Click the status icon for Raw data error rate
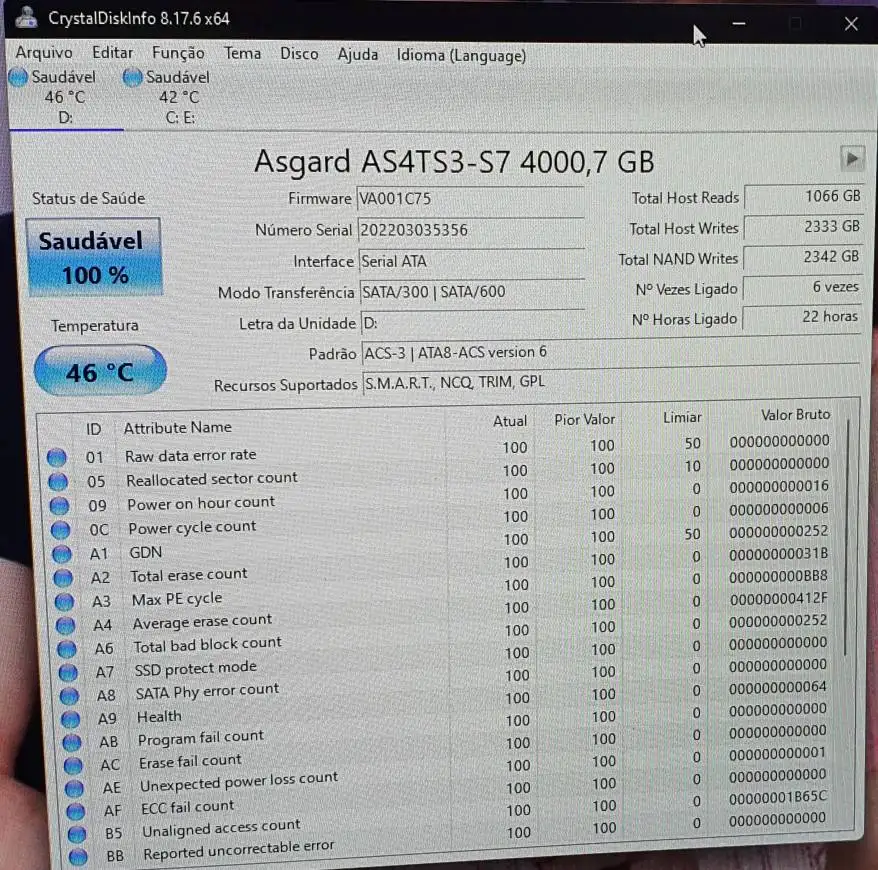 click(x=56, y=457)
